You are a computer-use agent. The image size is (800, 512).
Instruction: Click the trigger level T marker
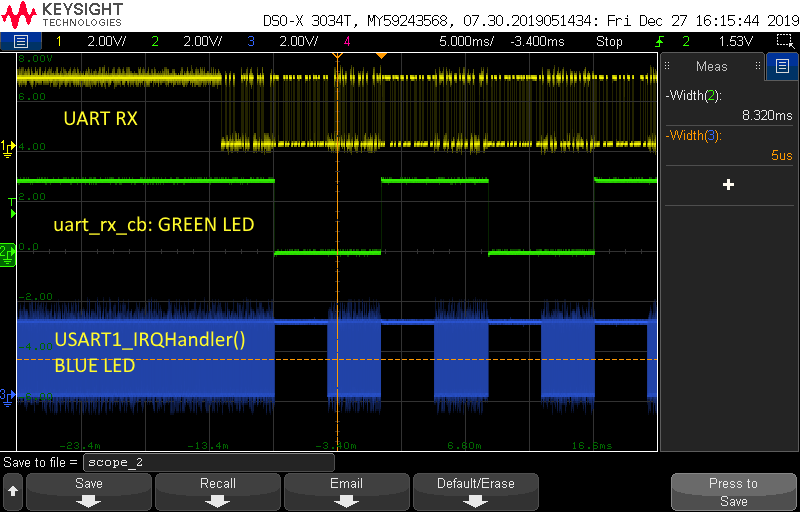[x=12, y=208]
